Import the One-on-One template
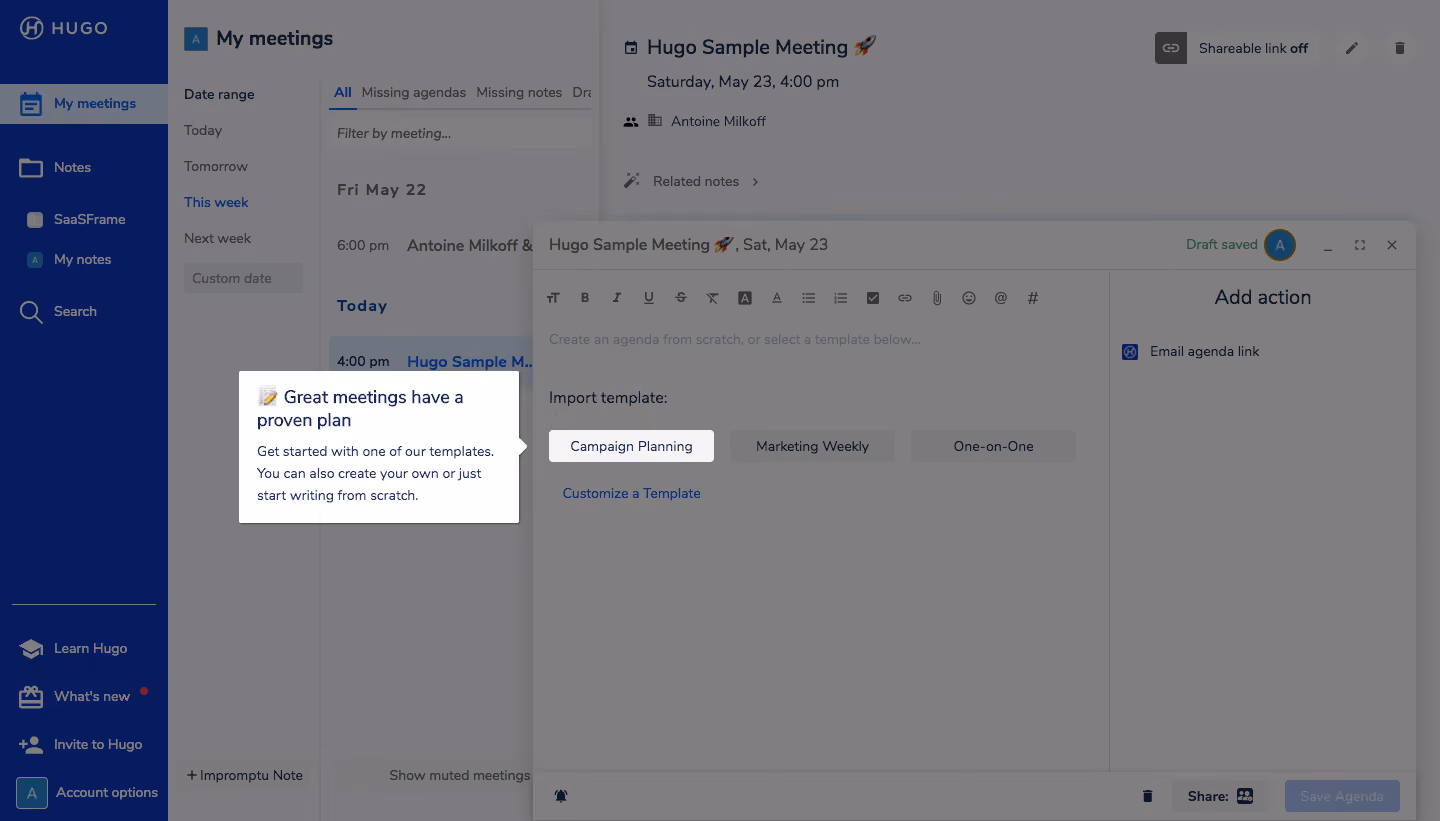The height and width of the screenshot is (821, 1440). coord(993,446)
